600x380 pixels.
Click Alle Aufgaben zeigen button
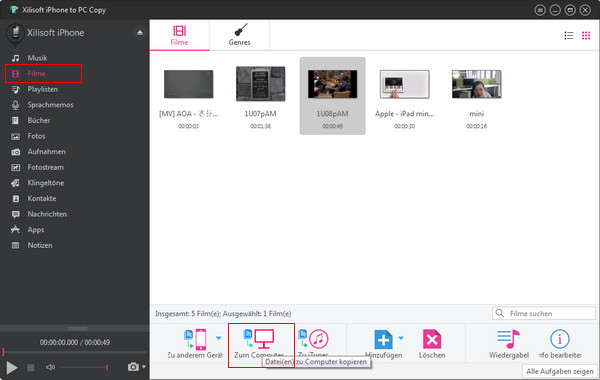coord(559,371)
